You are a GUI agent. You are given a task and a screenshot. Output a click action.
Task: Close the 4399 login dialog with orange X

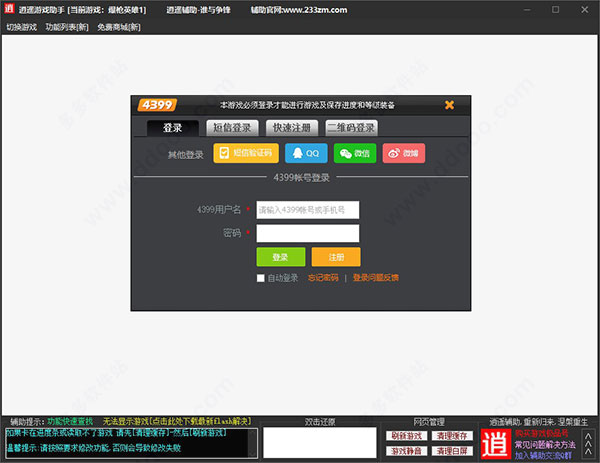click(450, 105)
